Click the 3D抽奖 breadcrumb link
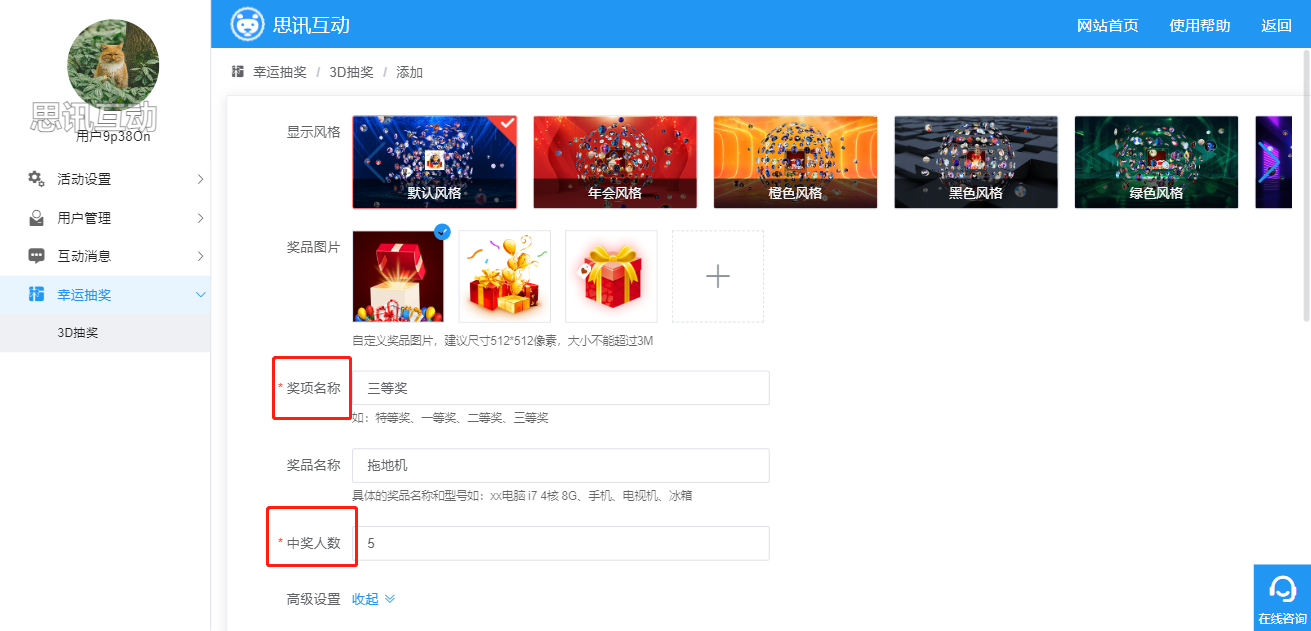 [351, 72]
